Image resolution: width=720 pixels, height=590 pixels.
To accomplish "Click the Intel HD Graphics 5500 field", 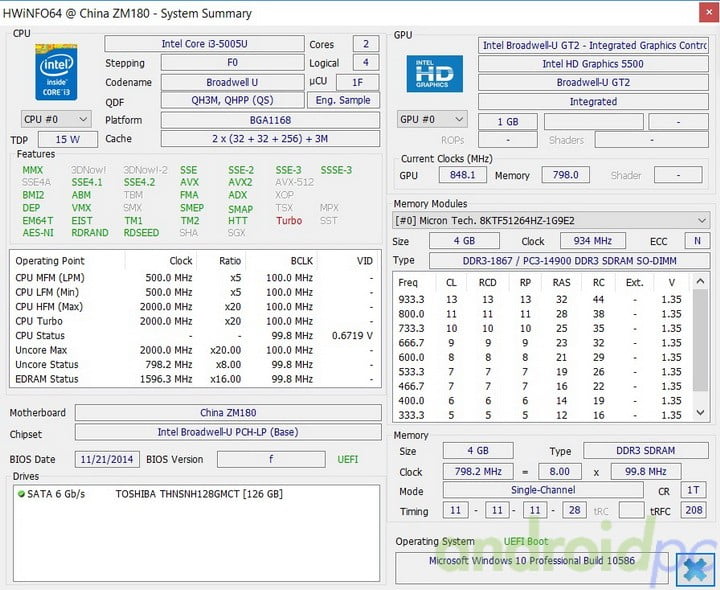I will [x=593, y=64].
